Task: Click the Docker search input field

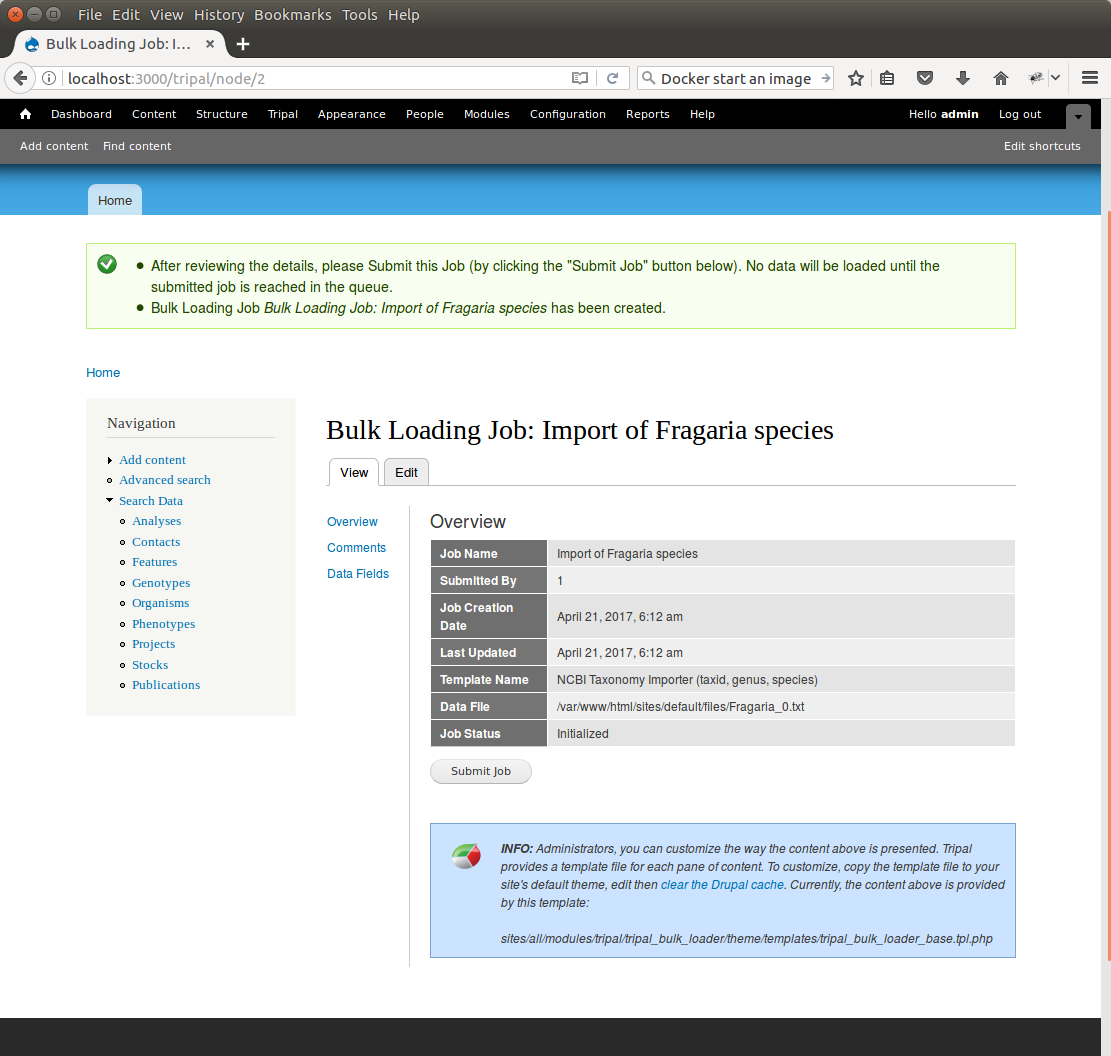Action: pos(735,78)
